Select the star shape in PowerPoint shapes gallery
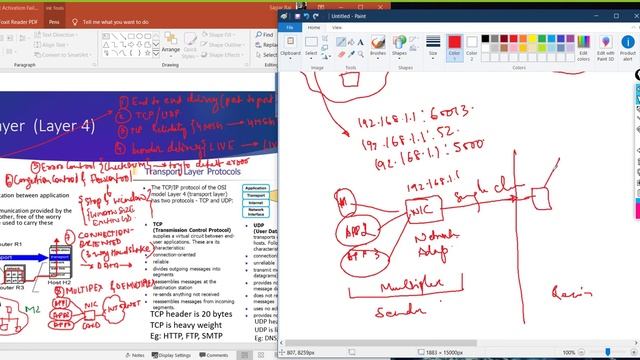The height and width of the screenshot is (360, 640). [148, 53]
